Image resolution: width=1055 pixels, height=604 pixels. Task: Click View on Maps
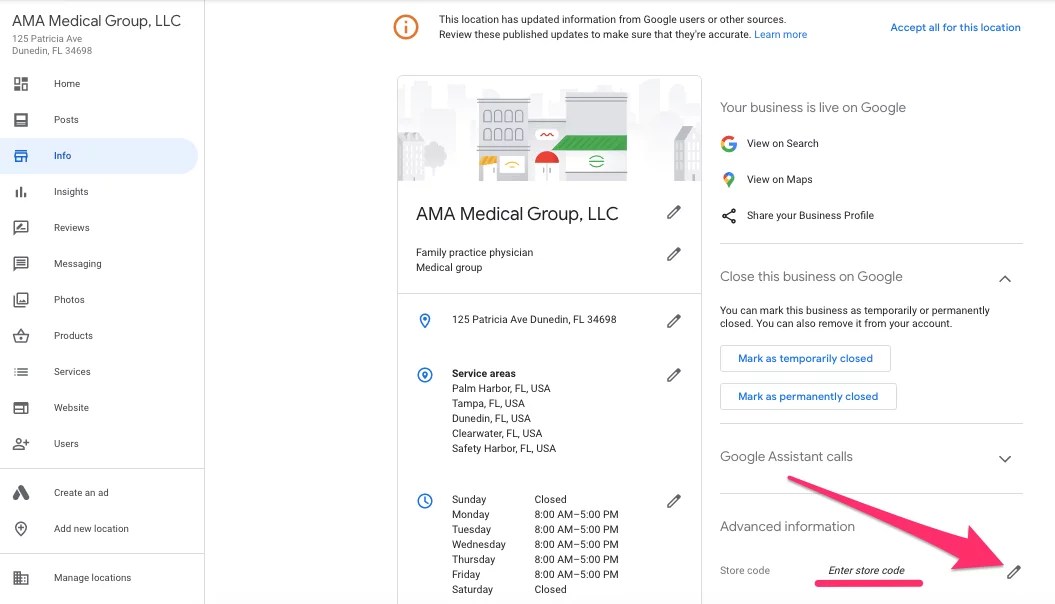(779, 180)
